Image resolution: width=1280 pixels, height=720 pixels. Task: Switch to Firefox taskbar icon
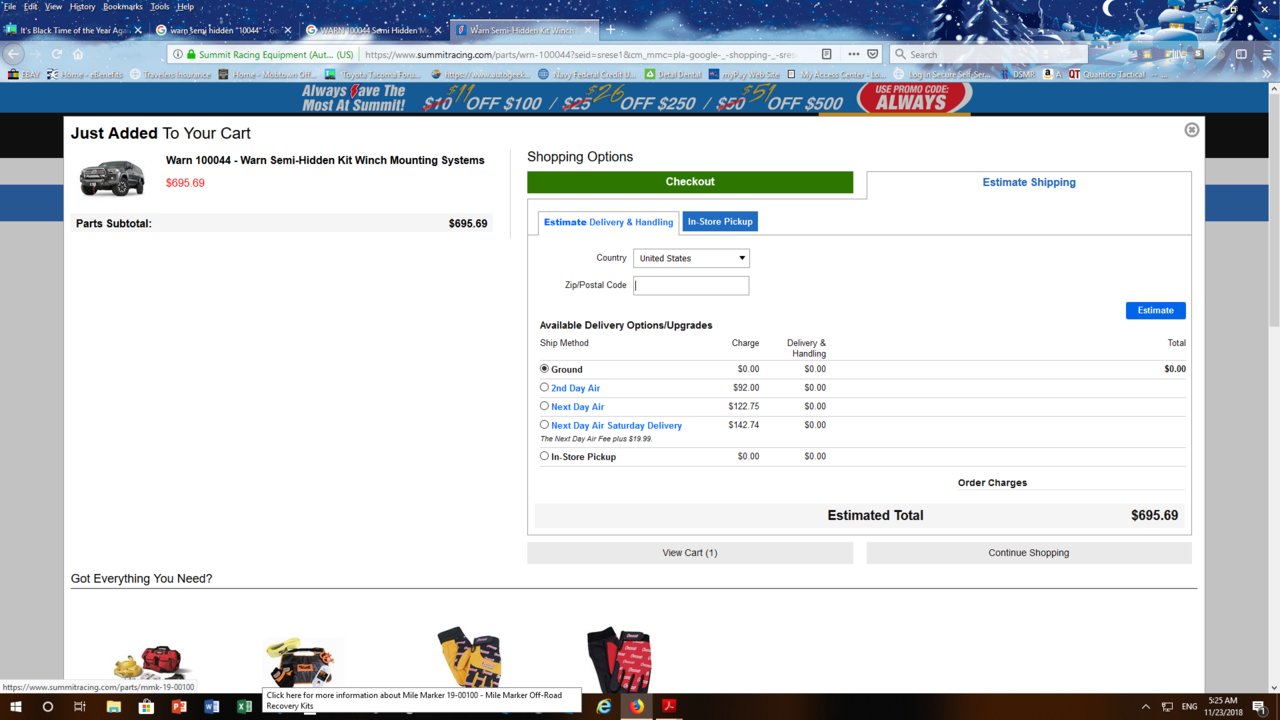click(x=636, y=707)
